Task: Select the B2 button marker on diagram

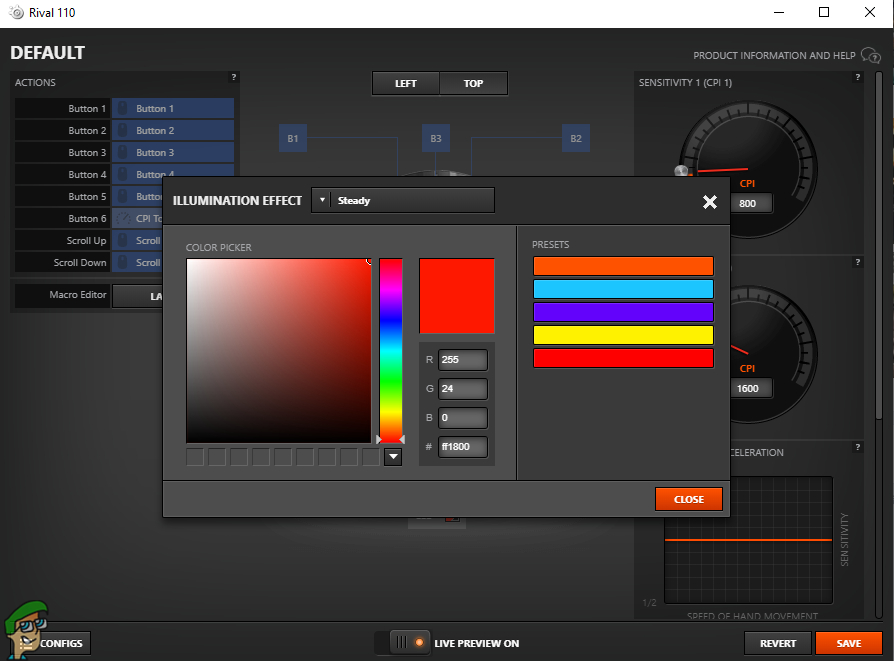Action: tap(575, 139)
